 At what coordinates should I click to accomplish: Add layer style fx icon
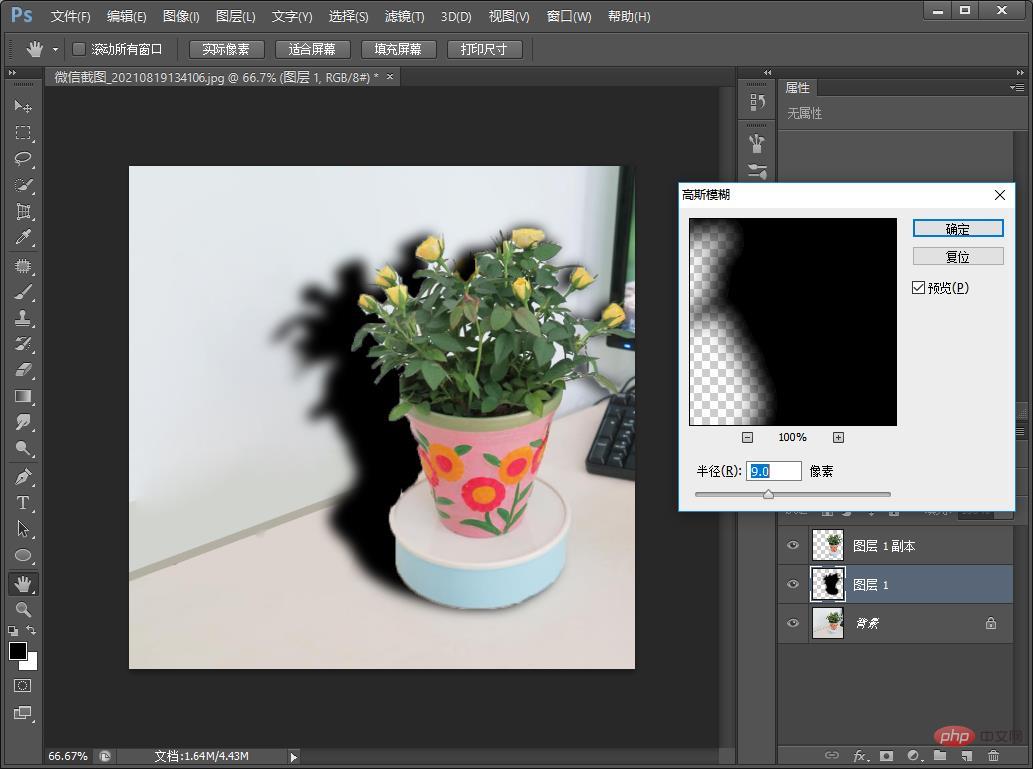click(860, 755)
